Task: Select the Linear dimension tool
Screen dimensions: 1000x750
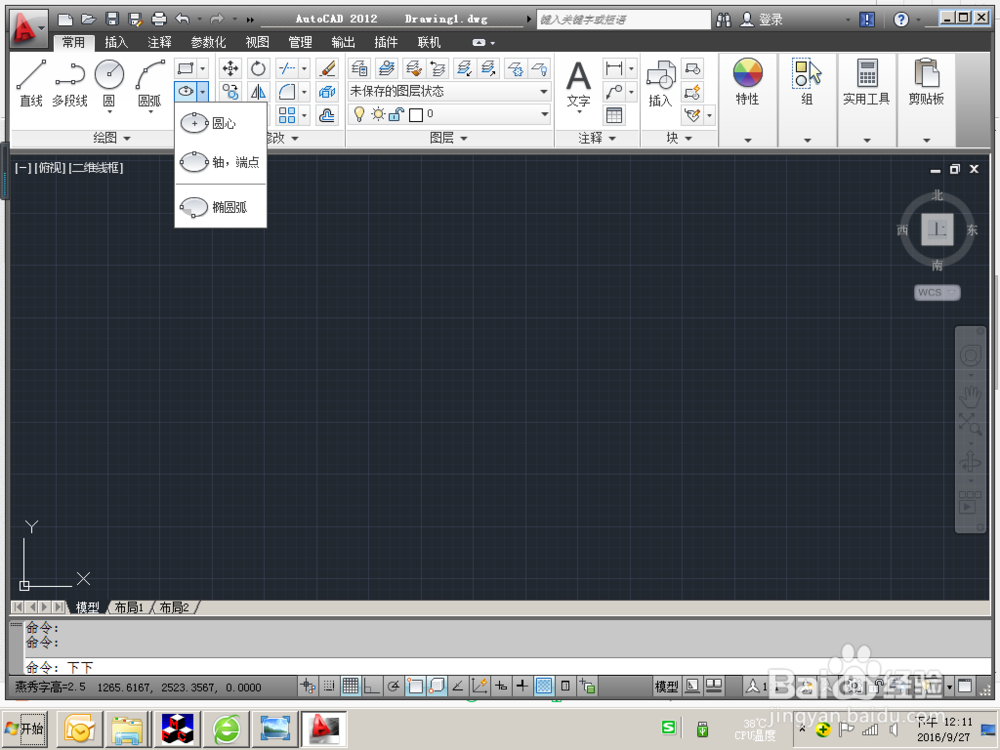Action: pos(614,68)
